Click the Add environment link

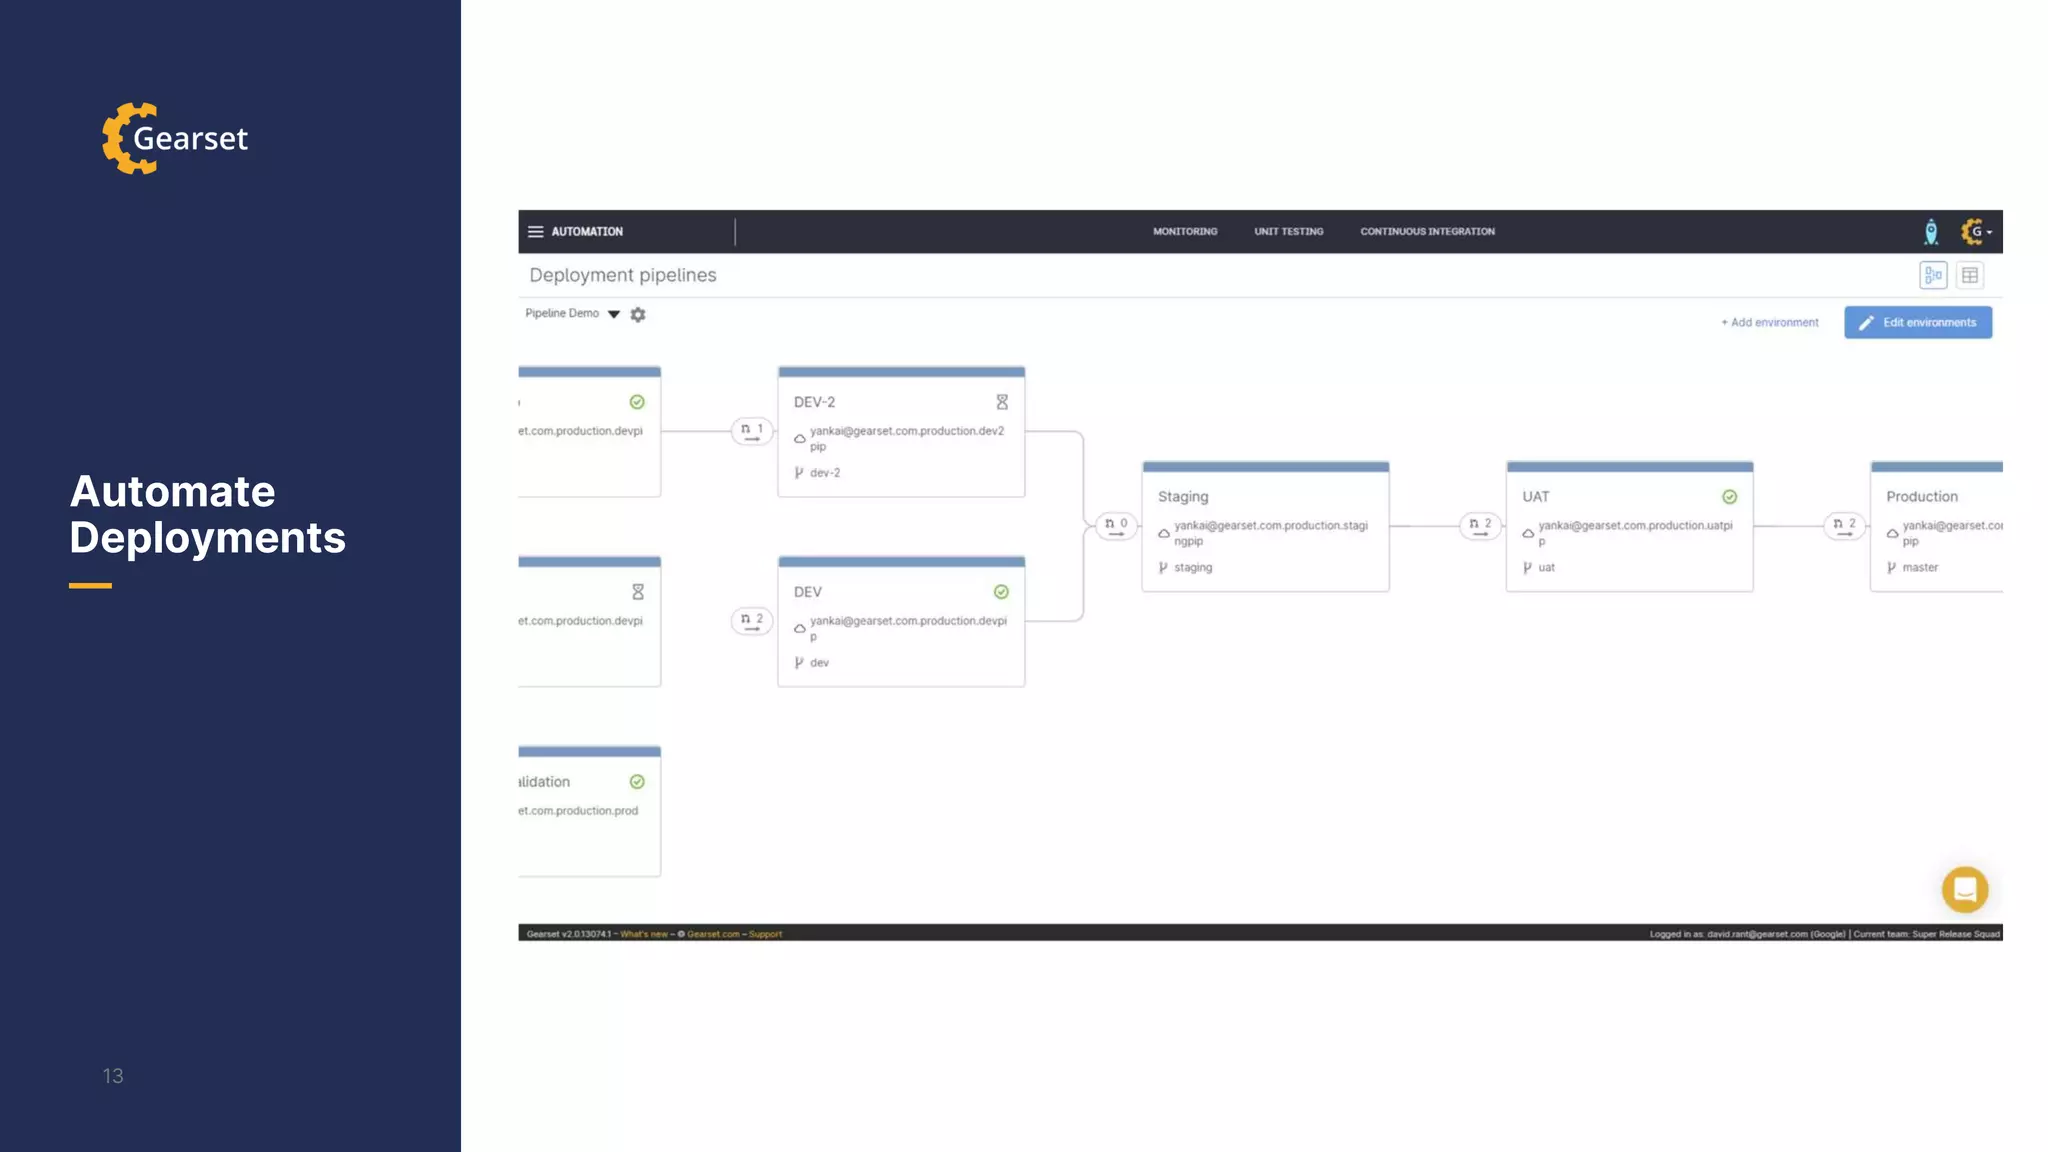(x=1769, y=322)
